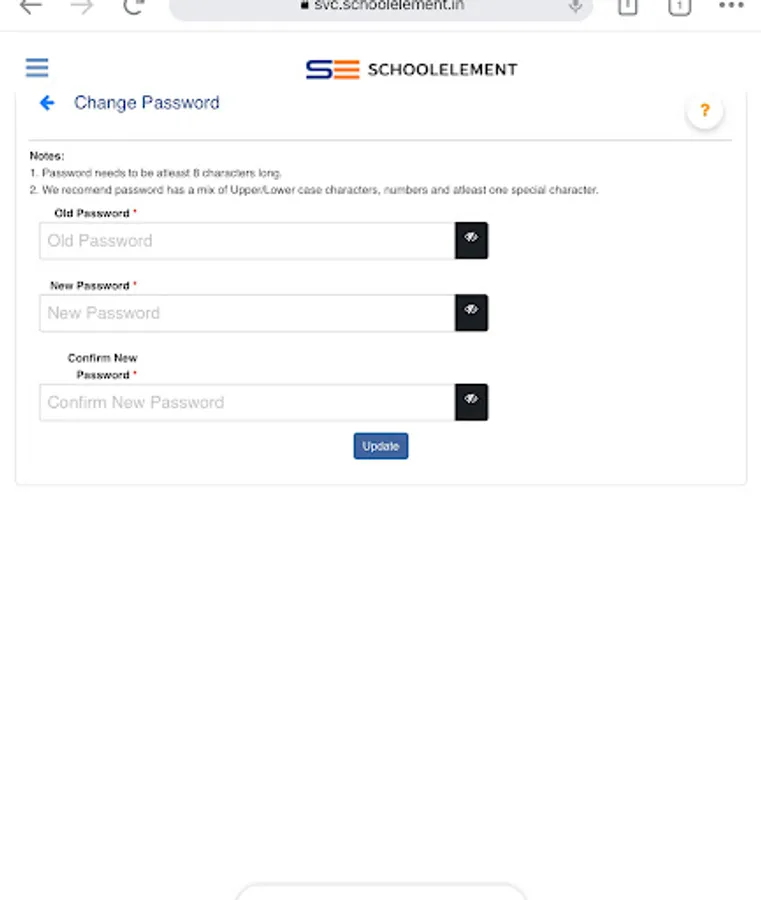761x900 pixels.
Task: Click the SchoolElement logo in the header
Action: click(411, 69)
